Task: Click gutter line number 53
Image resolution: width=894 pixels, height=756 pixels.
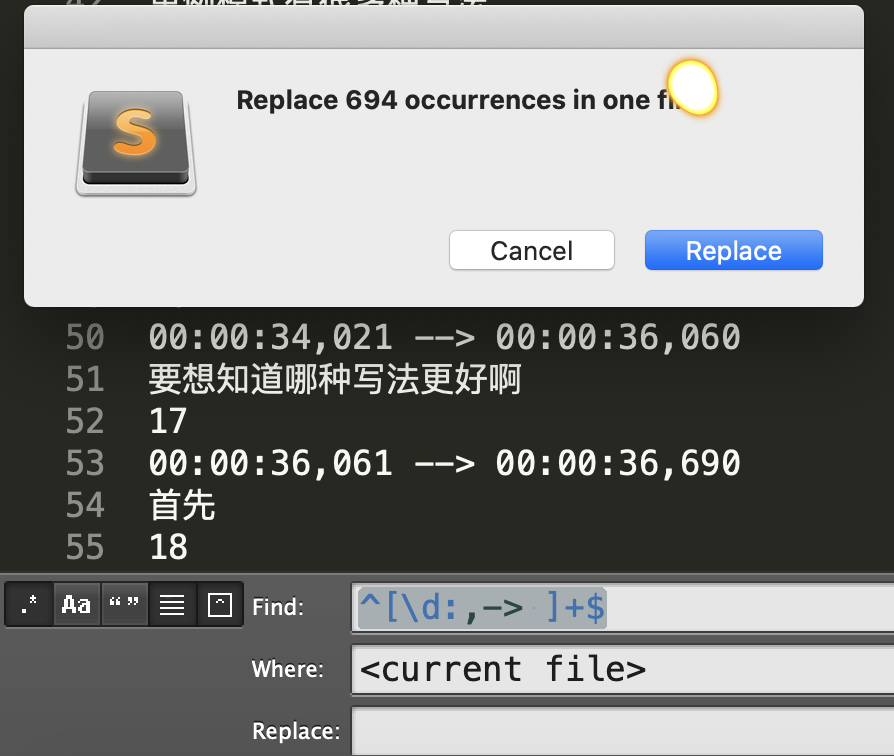Action: [x=85, y=462]
